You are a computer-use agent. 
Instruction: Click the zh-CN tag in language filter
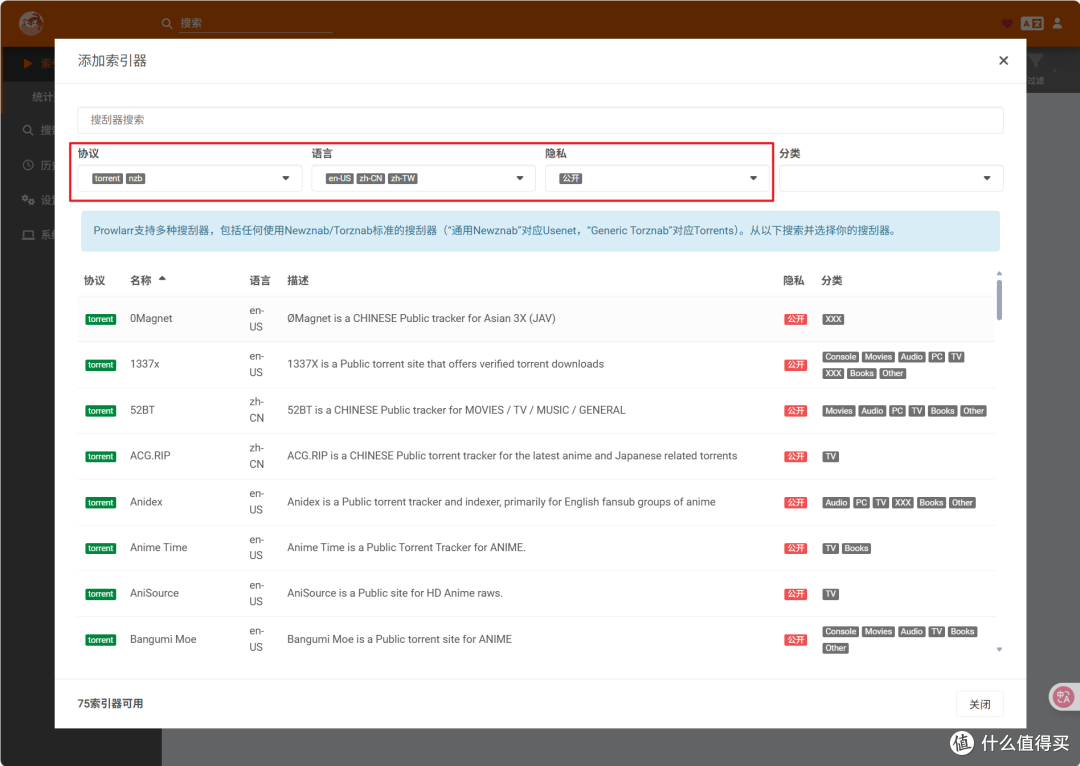(x=370, y=178)
